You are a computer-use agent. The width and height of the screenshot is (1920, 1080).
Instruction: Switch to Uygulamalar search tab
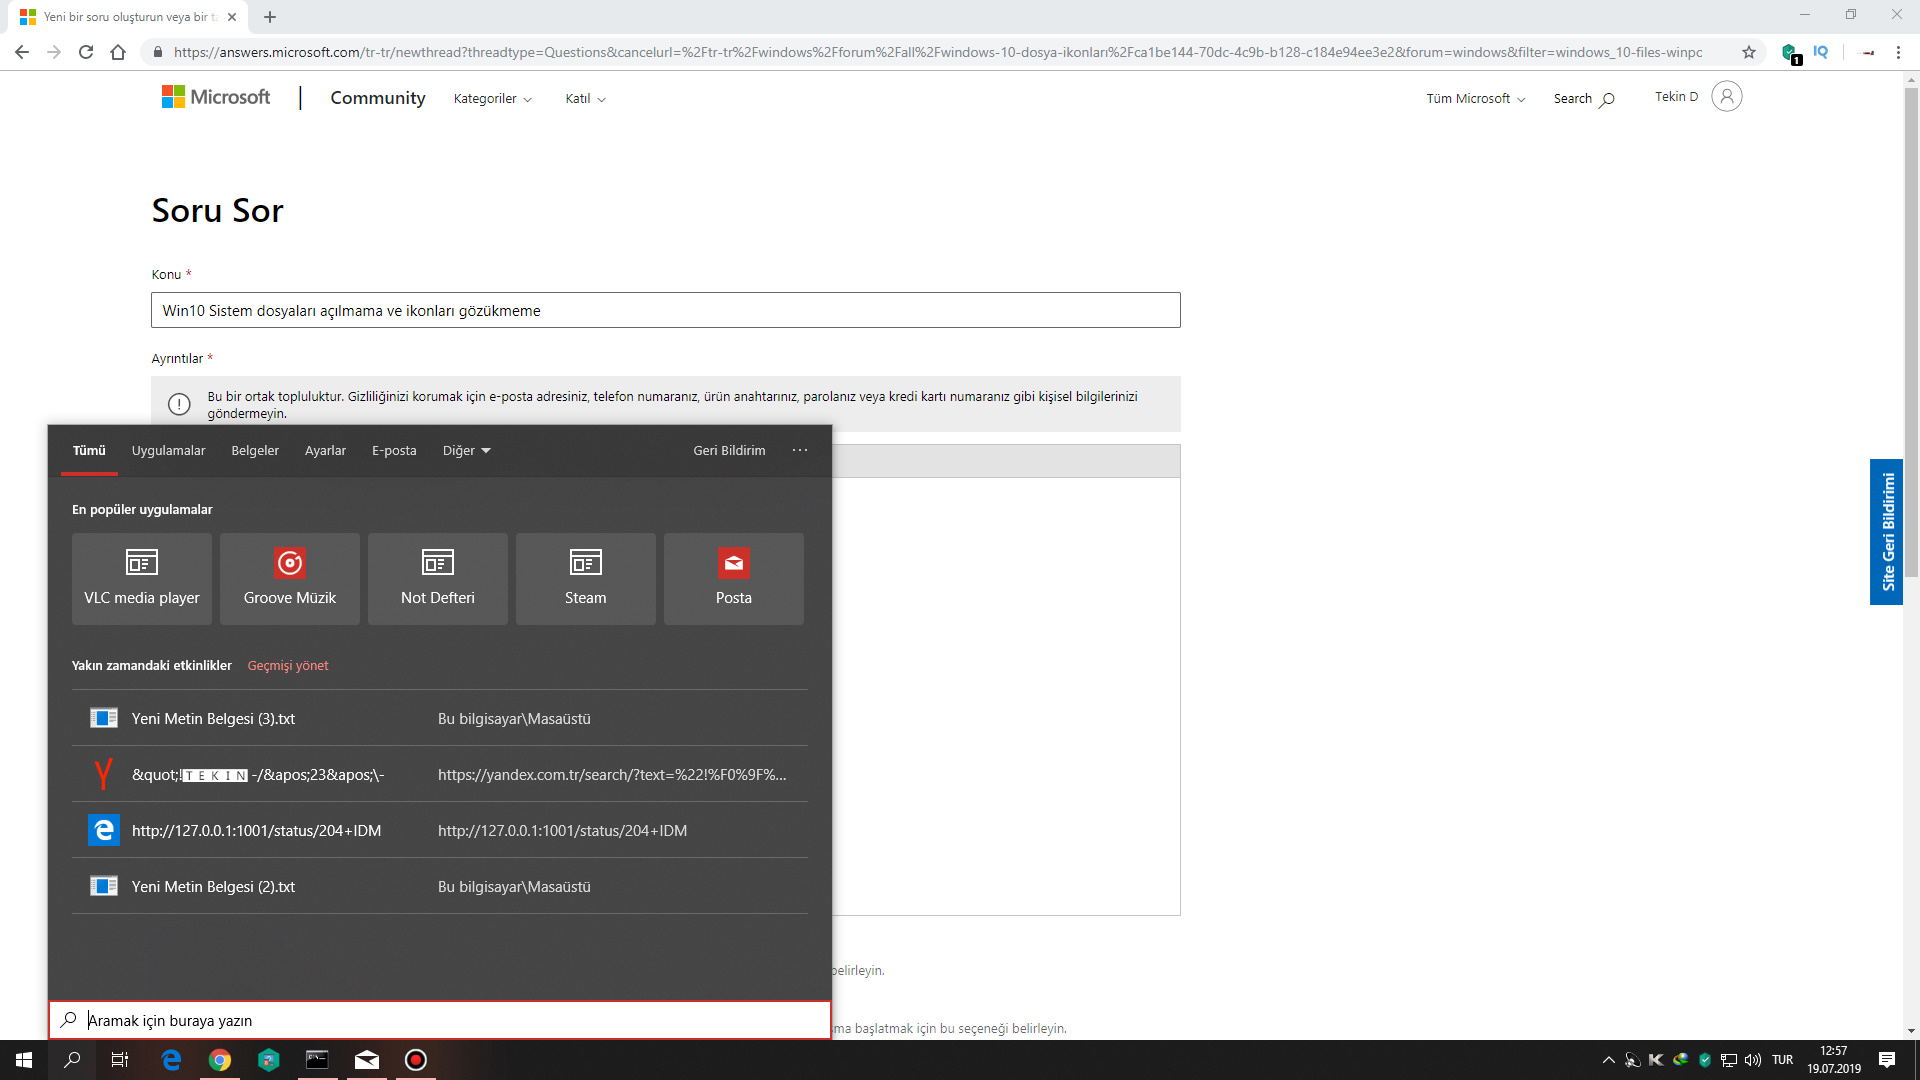[x=168, y=451]
